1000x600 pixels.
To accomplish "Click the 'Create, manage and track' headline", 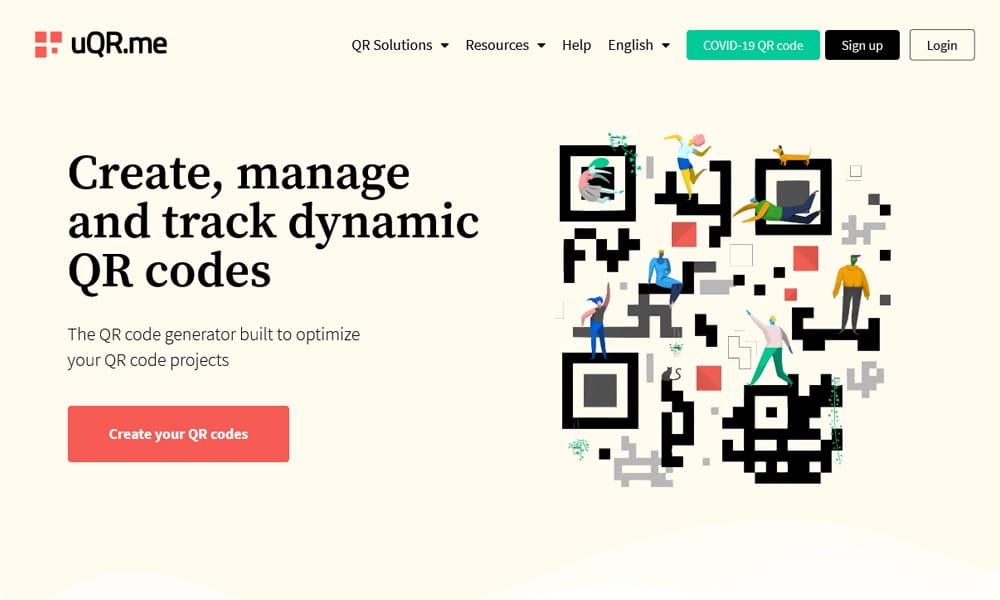I will click(x=273, y=220).
